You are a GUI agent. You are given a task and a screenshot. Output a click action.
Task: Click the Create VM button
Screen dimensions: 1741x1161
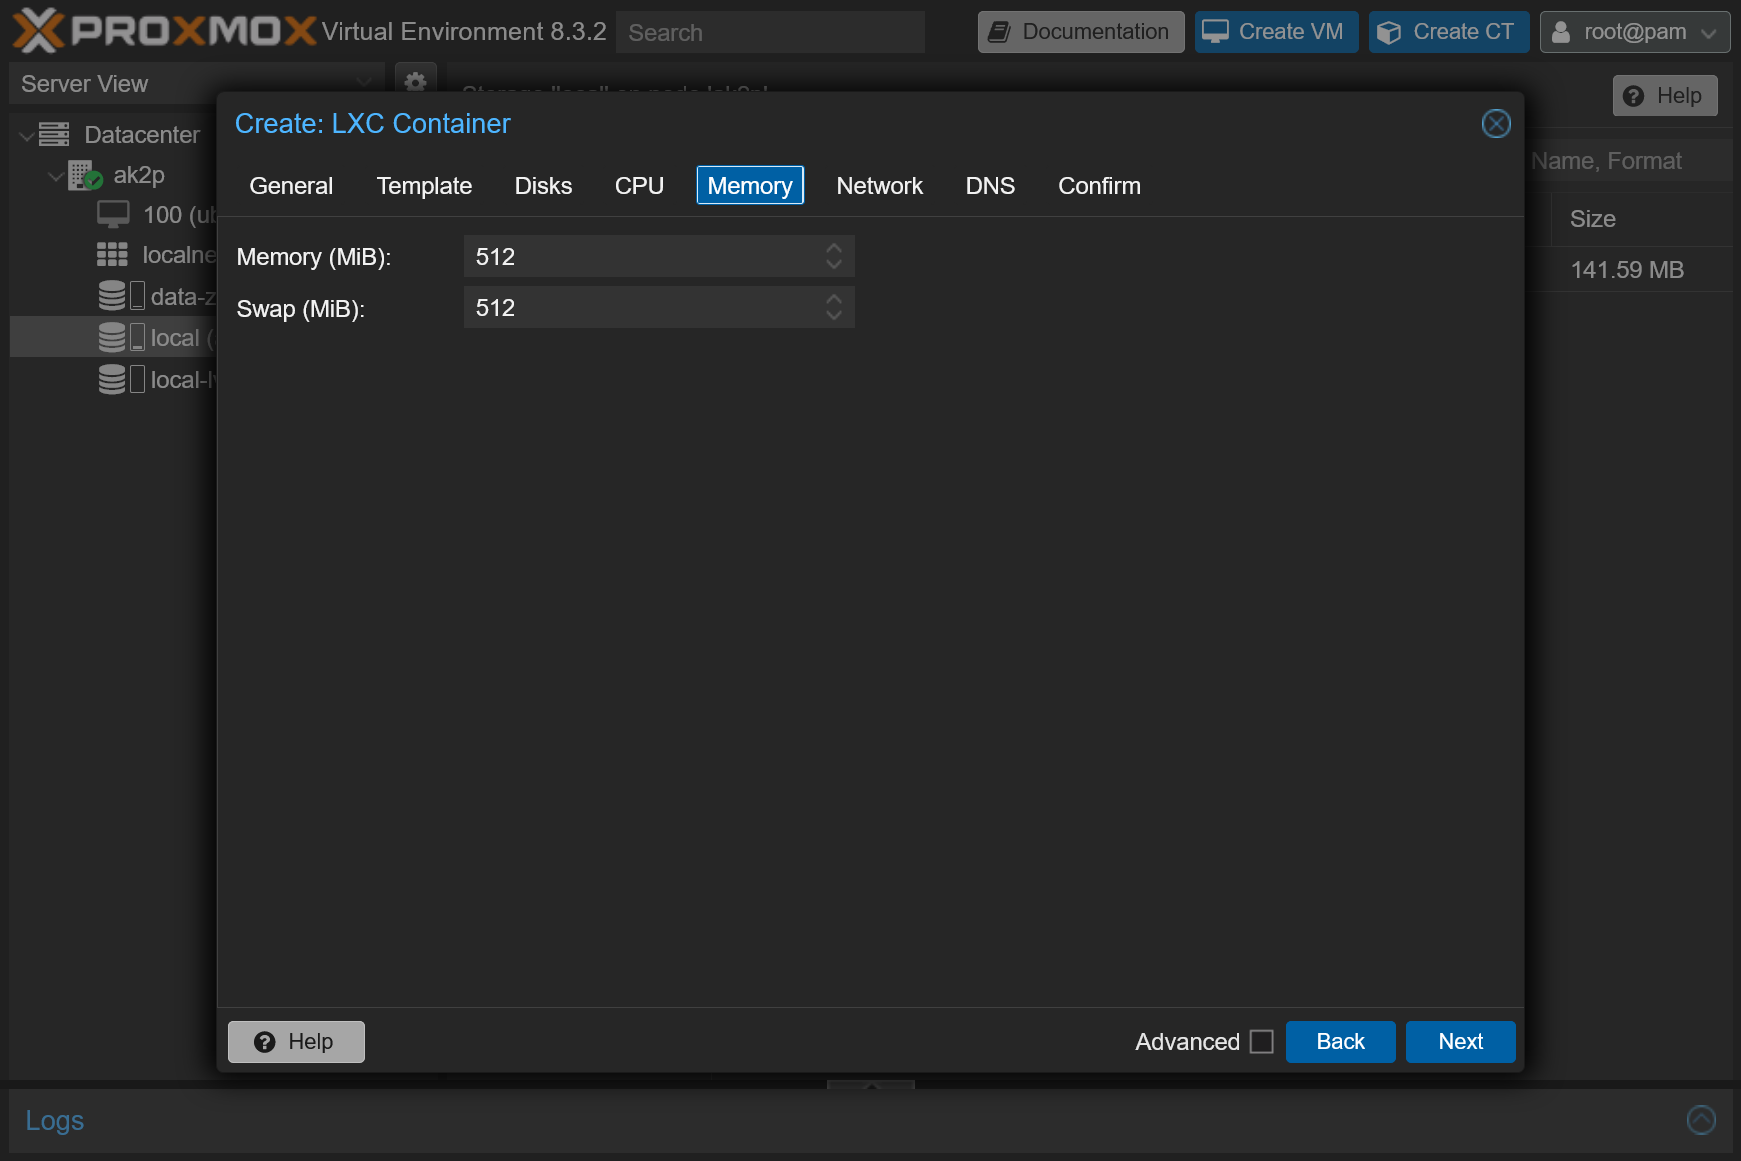pos(1276,32)
